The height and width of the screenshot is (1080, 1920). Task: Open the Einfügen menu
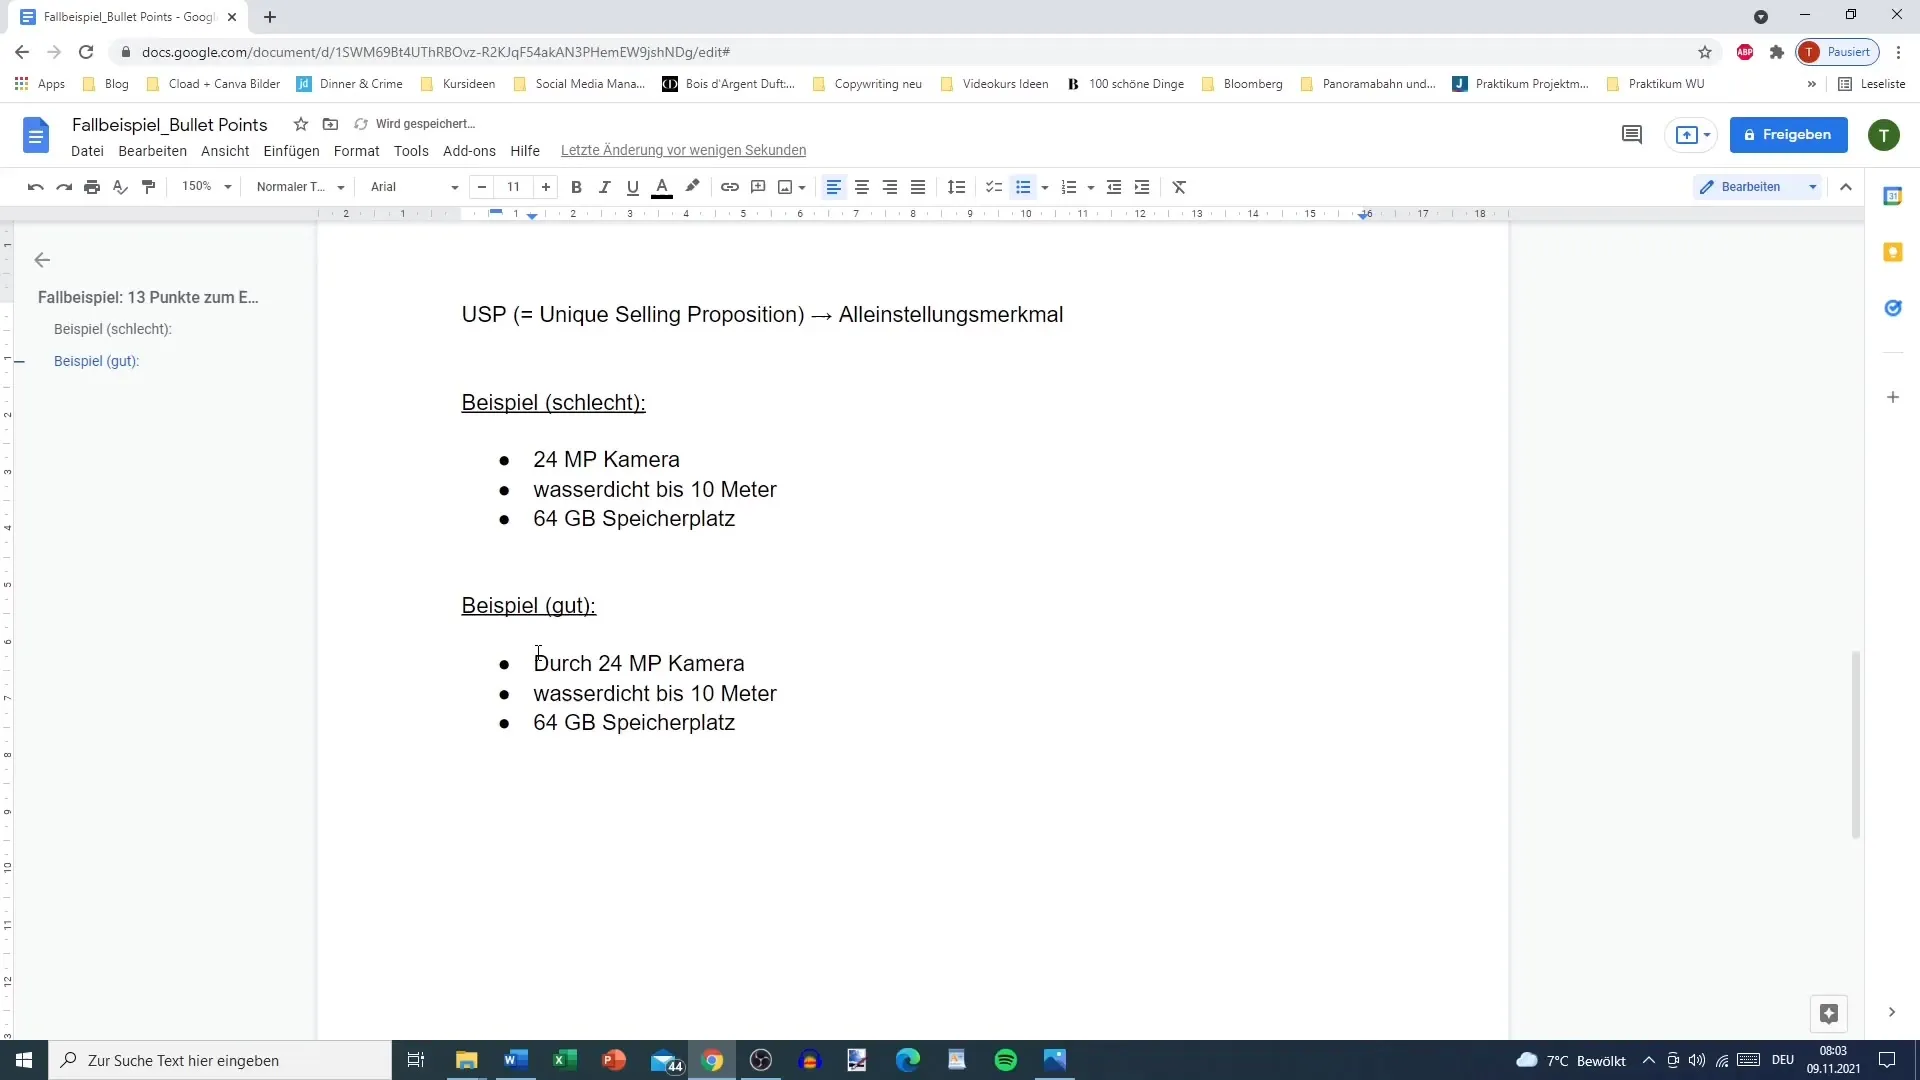coord(291,151)
